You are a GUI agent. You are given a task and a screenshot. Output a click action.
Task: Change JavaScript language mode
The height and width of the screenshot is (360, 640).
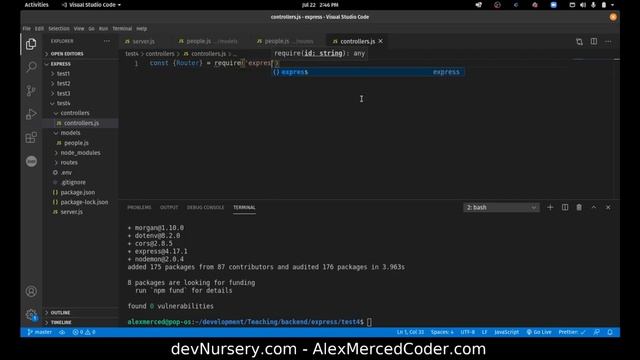coord(507,332)
